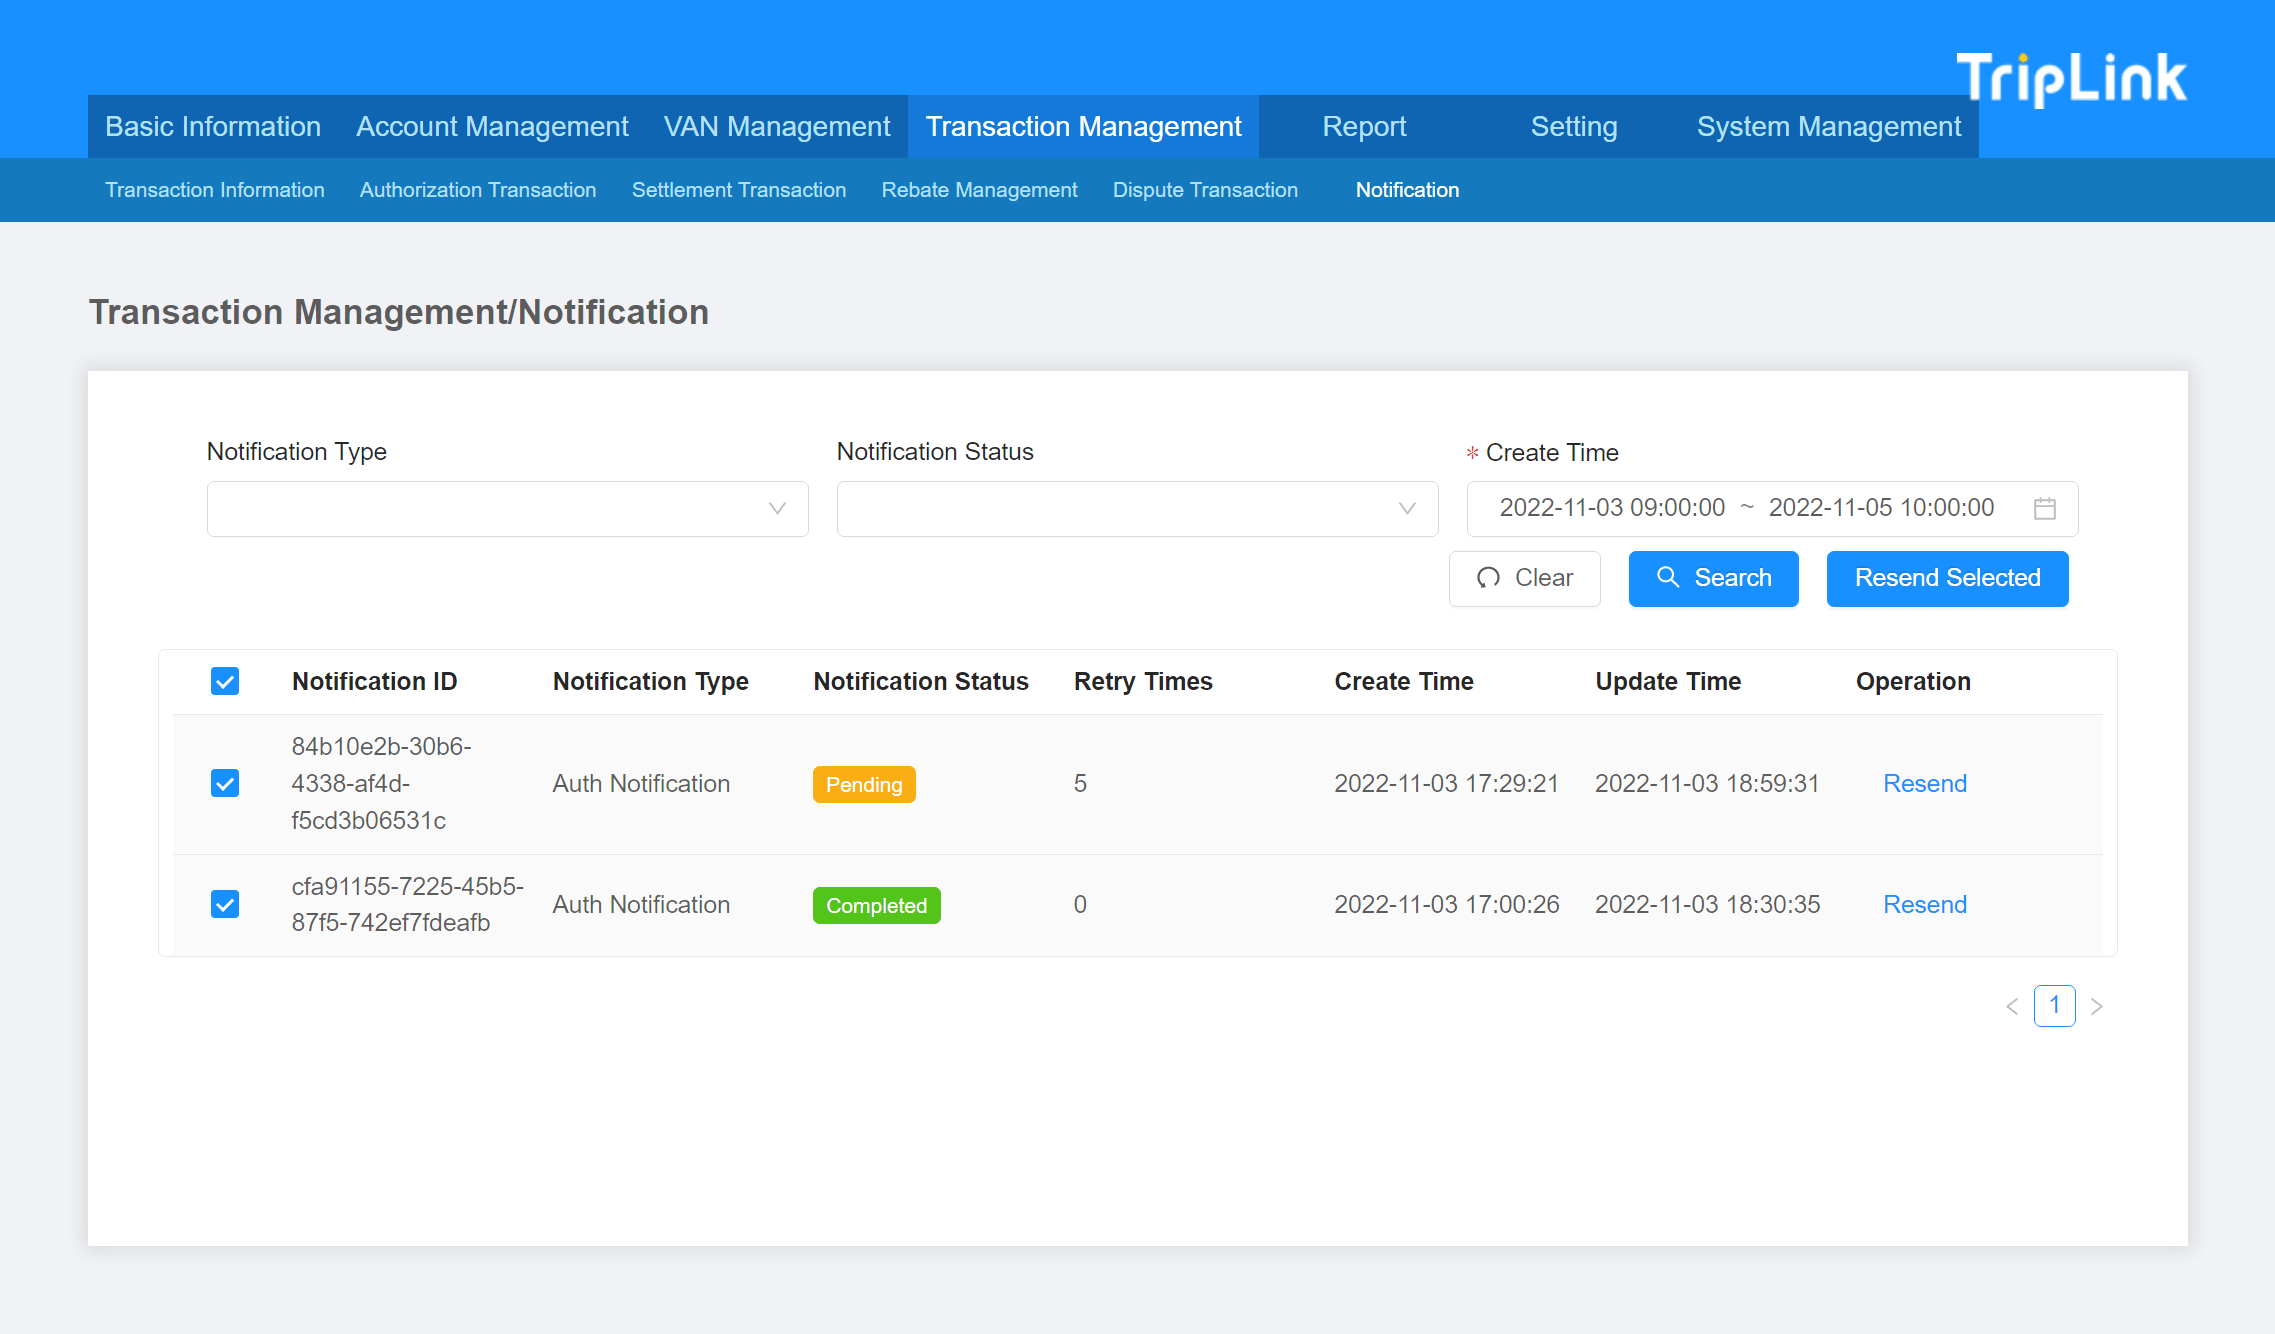The height and width of the screenshot is (1334, 2275).
Task: Open the Notification Type dropdown
Action: [507, 509]
